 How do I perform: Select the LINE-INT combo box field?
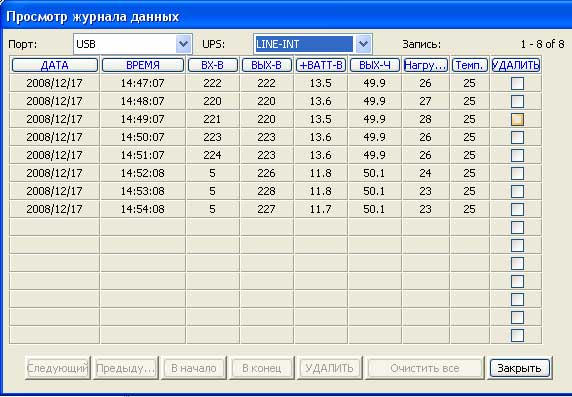click(312, 44)
